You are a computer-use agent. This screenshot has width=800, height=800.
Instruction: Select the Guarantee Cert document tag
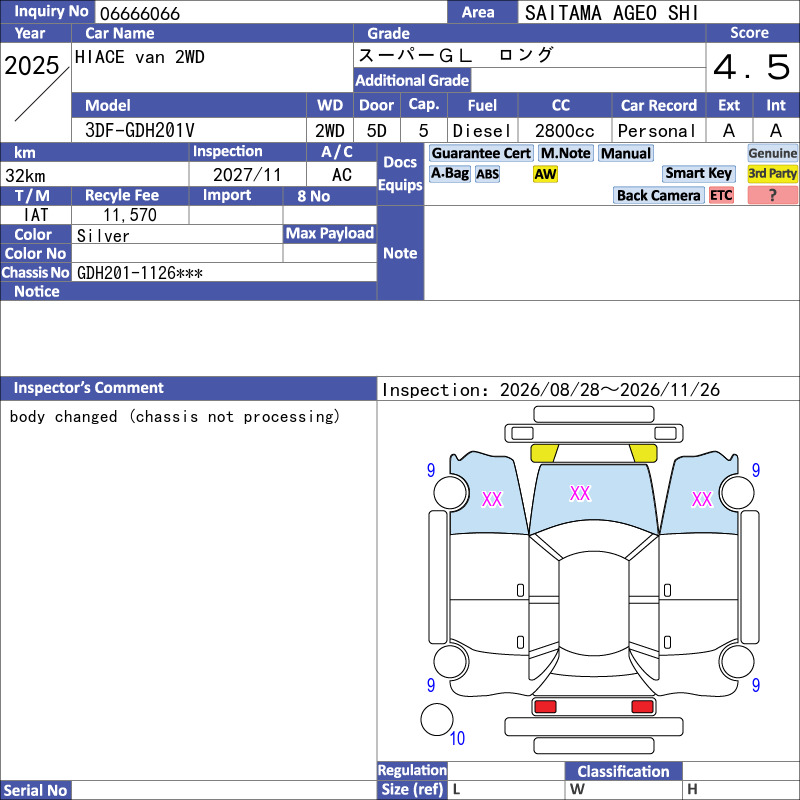coord(481,154)
